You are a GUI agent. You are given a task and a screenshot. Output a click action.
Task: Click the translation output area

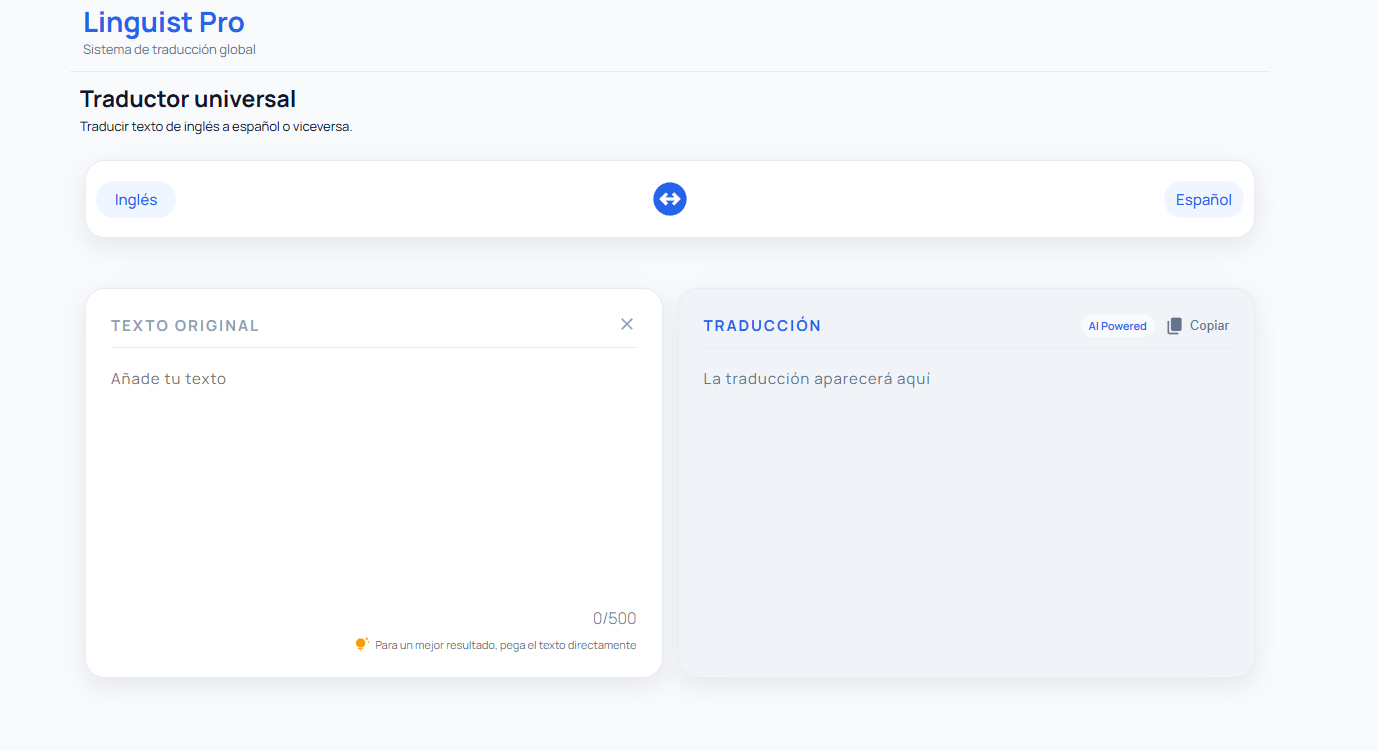[x=966, y=510]
